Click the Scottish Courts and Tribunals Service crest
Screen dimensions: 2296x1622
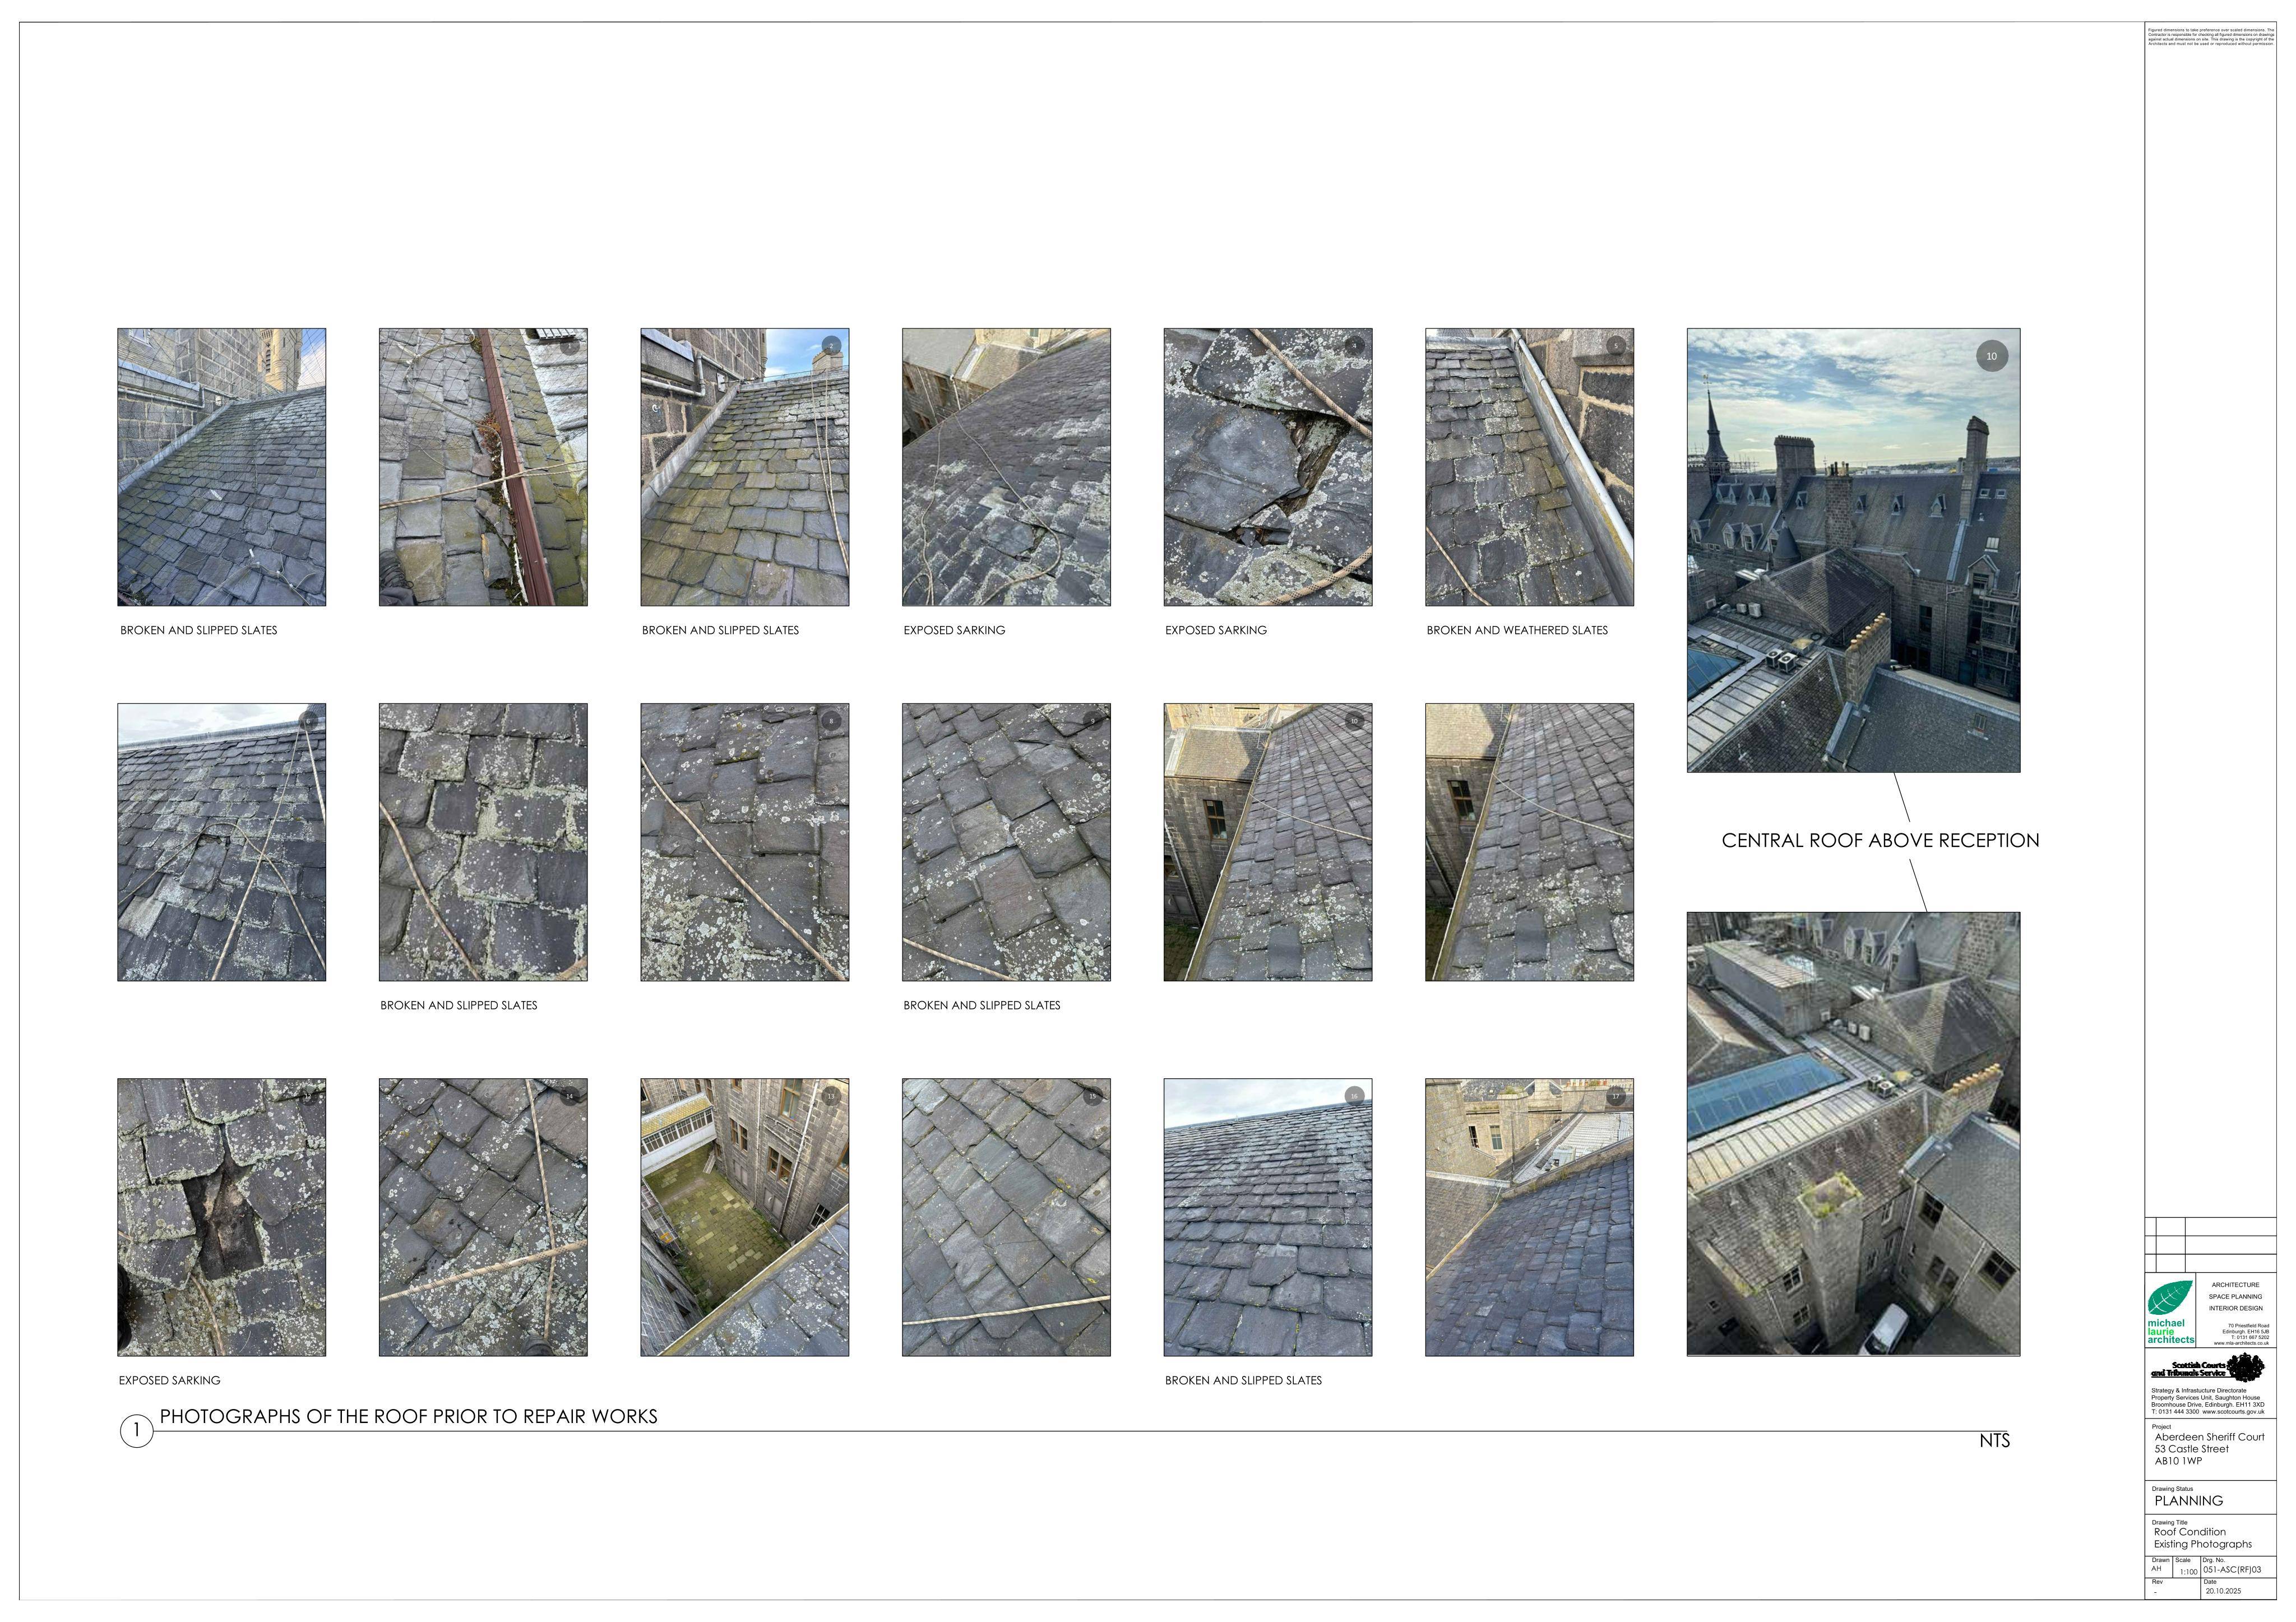[x=2246, y=1368]
